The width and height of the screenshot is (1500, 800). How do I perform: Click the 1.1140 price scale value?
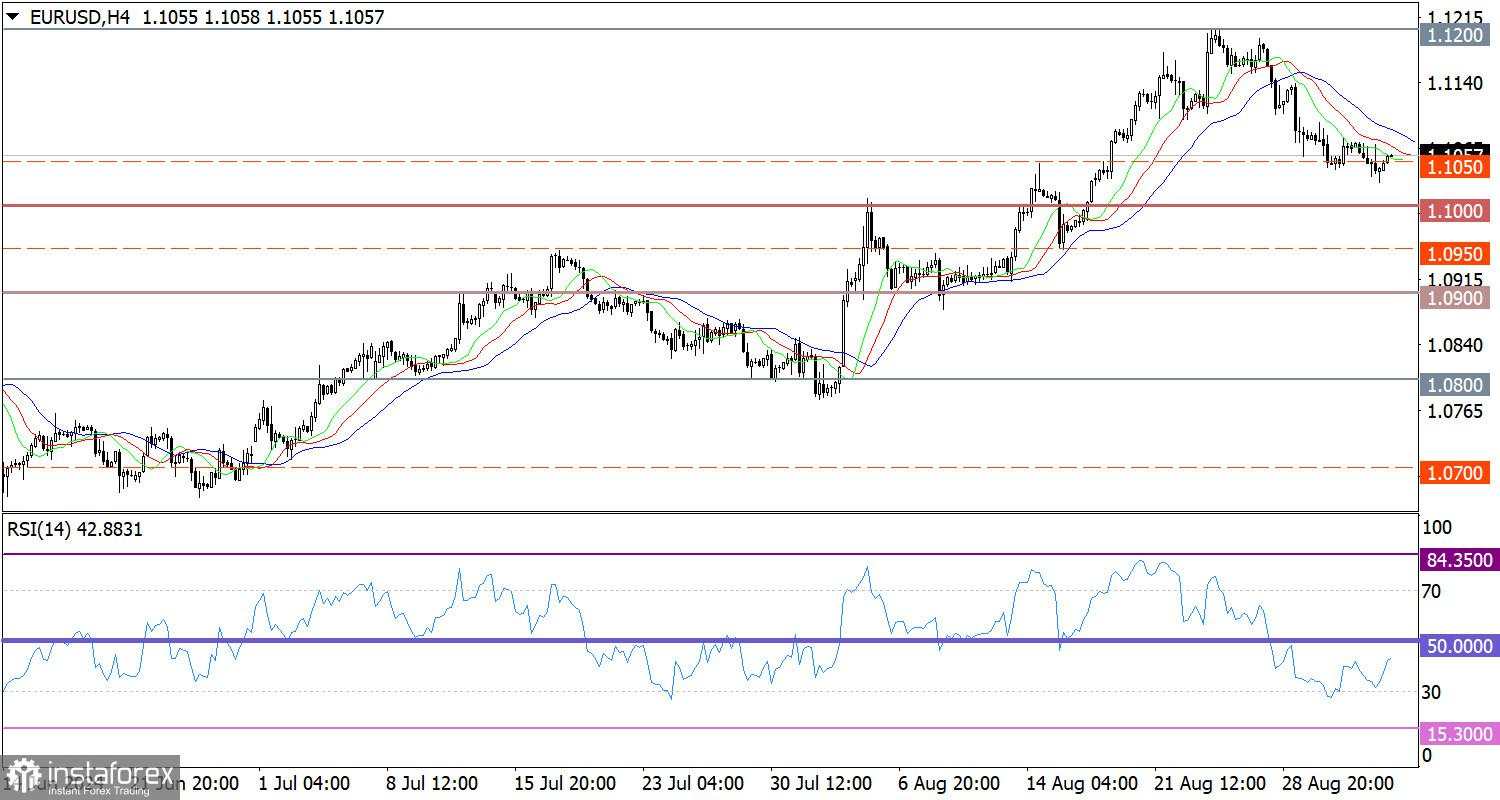click(x=1456, y=82)
